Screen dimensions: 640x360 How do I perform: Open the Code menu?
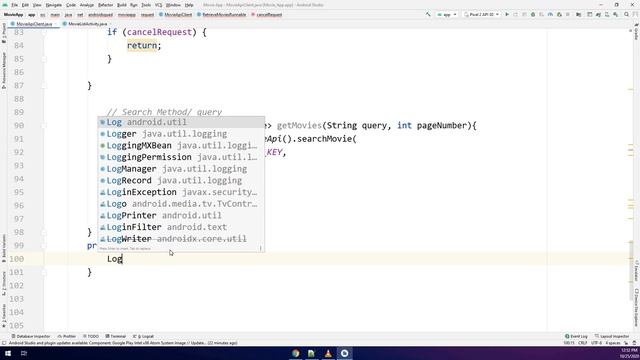(x=71, y=5)
